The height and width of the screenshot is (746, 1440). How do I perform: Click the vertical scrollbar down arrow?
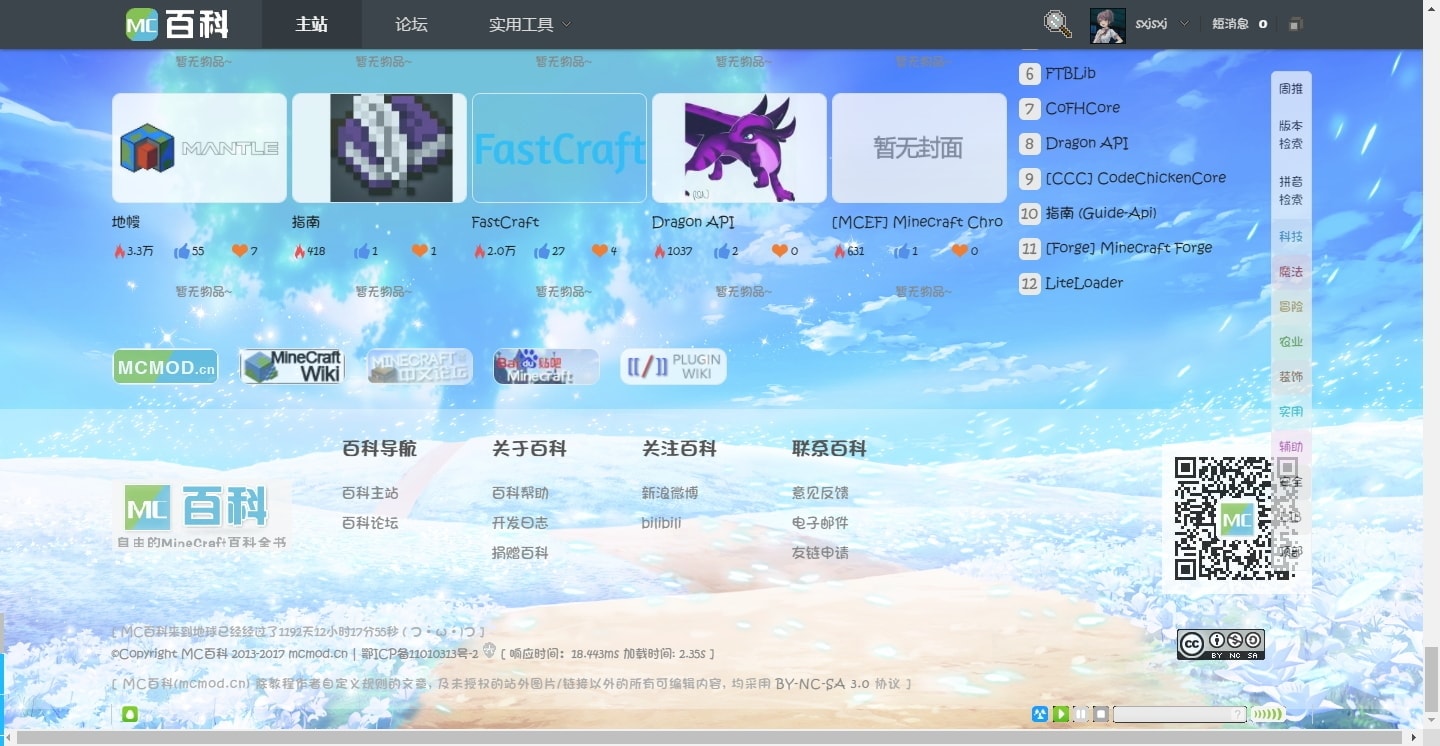tap(1431, 720)
